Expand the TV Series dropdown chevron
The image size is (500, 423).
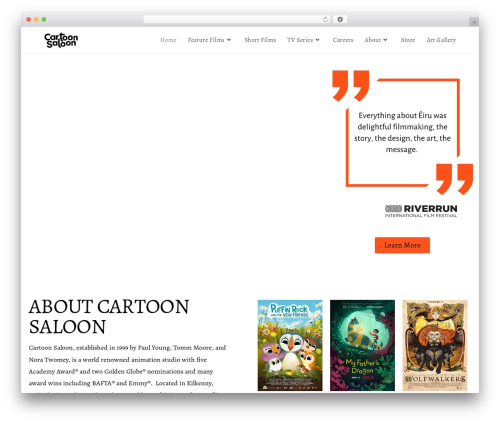[x=318, y=40]
